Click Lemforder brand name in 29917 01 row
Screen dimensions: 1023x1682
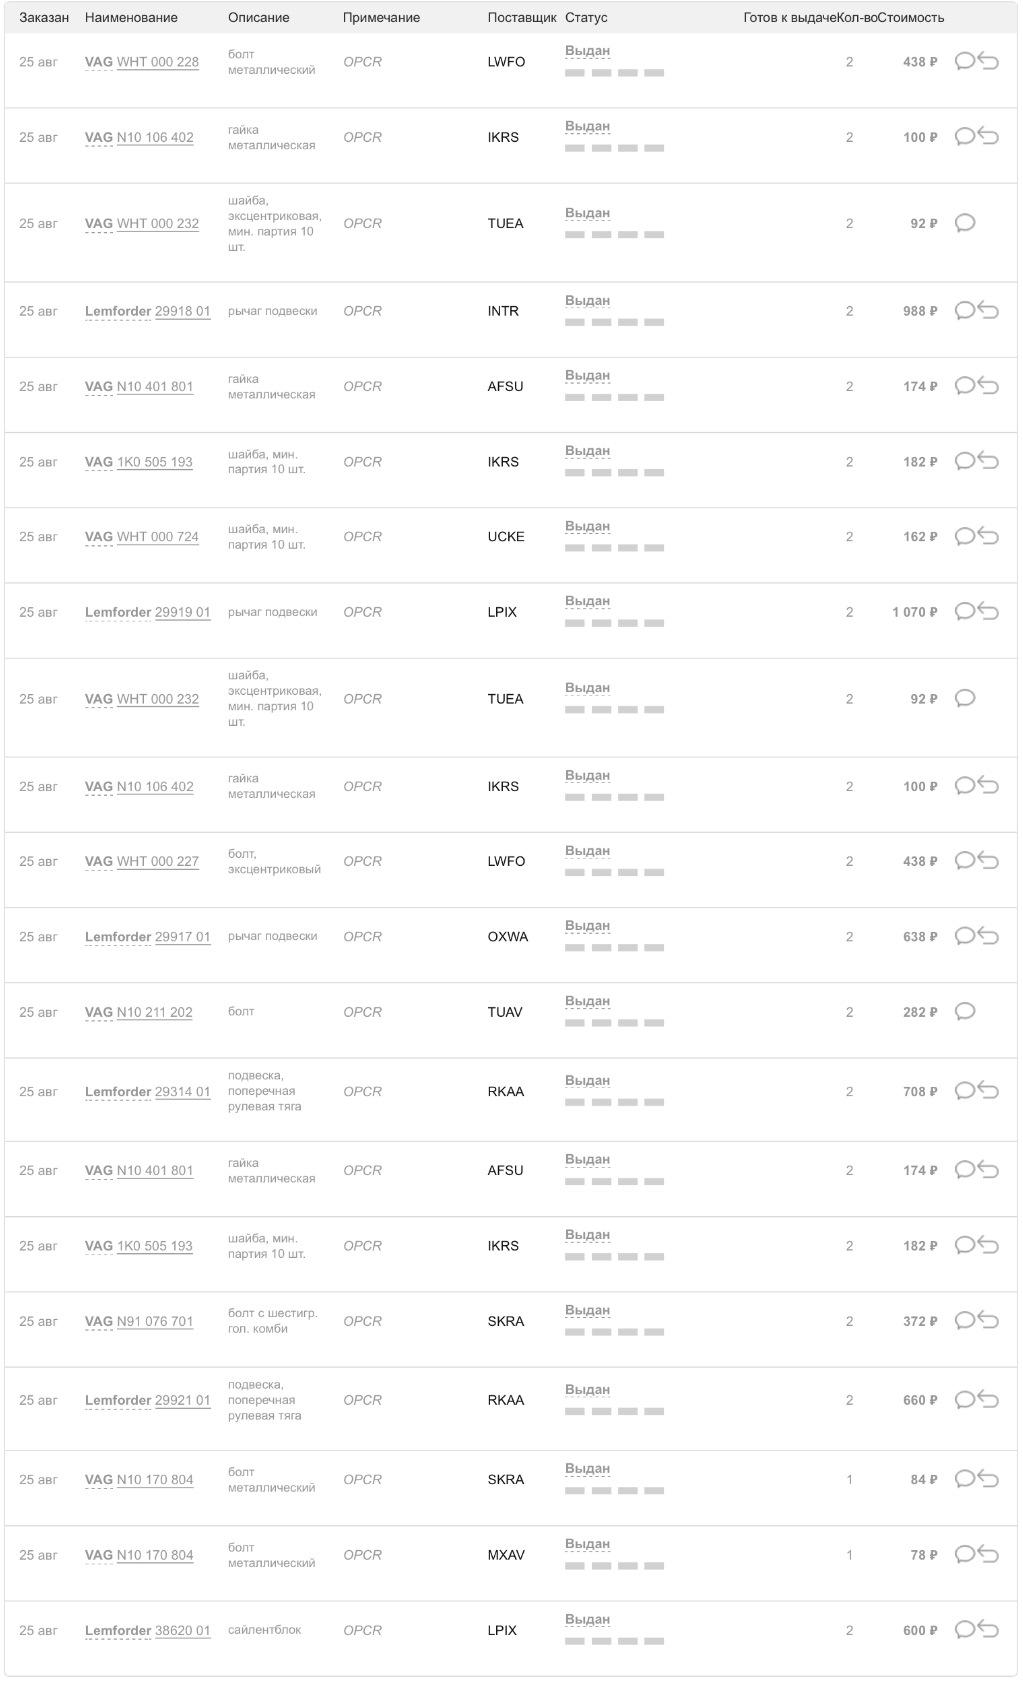[x=118, y=937]
